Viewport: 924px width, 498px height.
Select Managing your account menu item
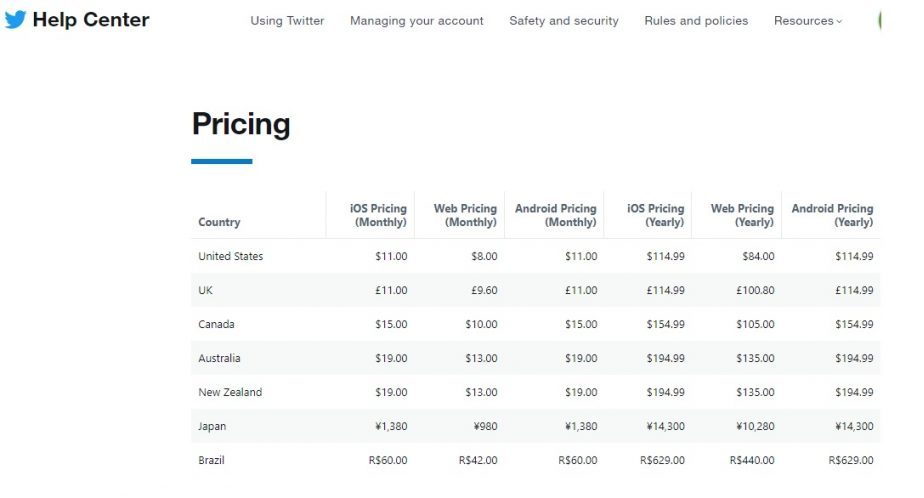(x=416, y=21)
